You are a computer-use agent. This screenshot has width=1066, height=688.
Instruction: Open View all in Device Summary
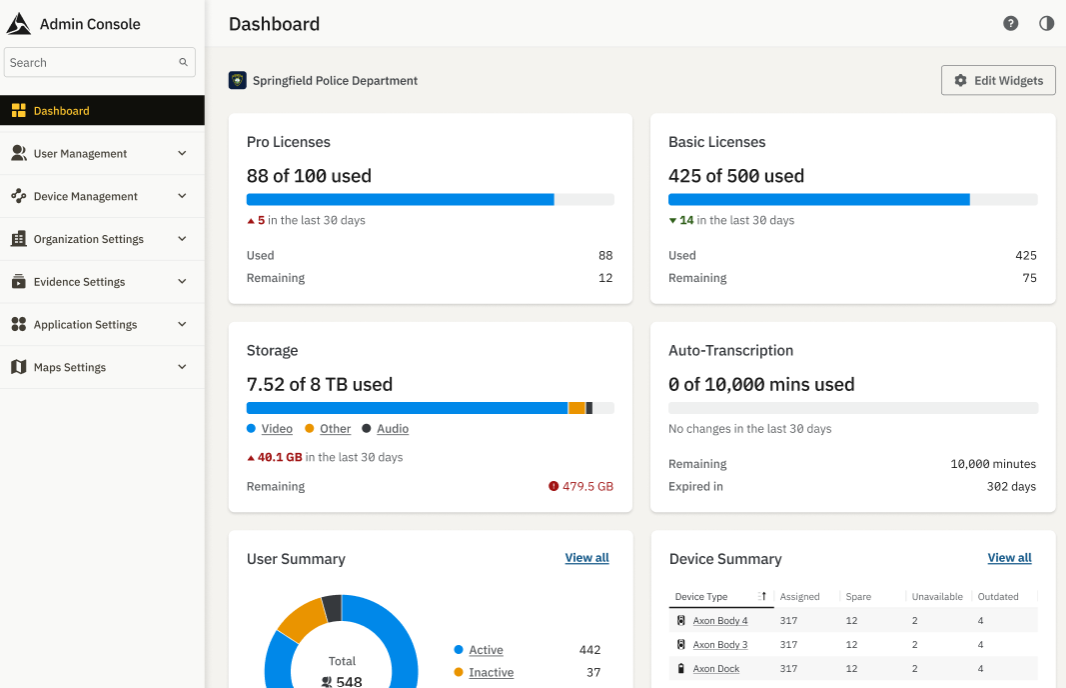click(1009, 558)
